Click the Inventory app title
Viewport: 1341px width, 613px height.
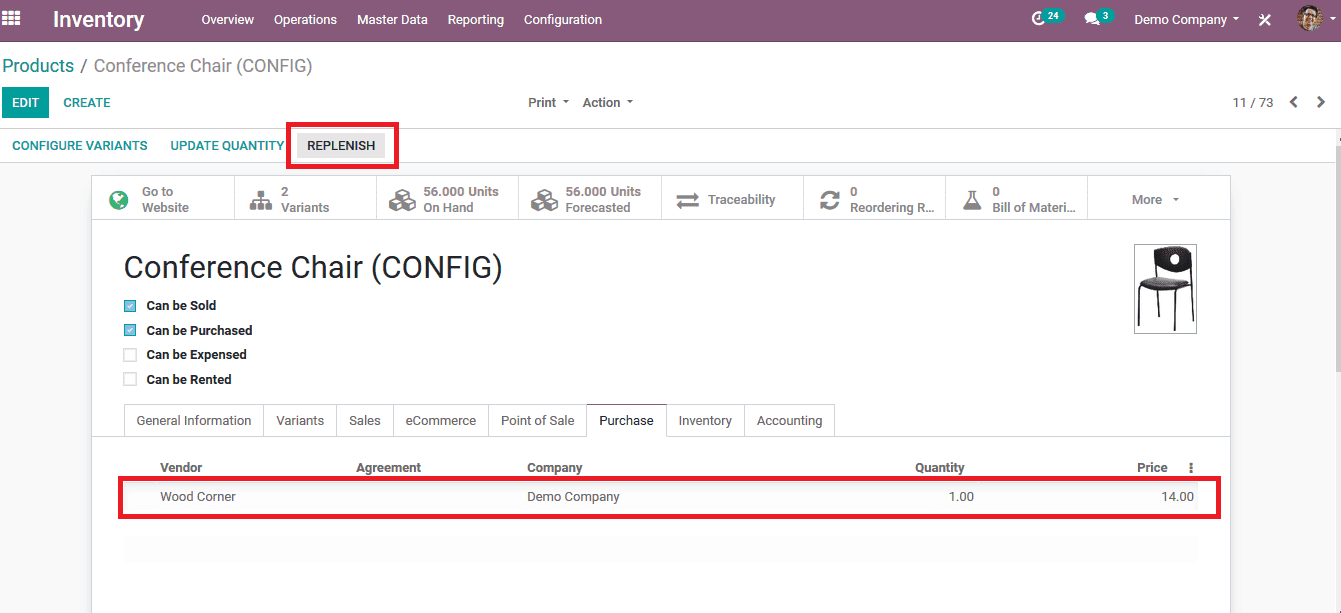tap(98, 19)
